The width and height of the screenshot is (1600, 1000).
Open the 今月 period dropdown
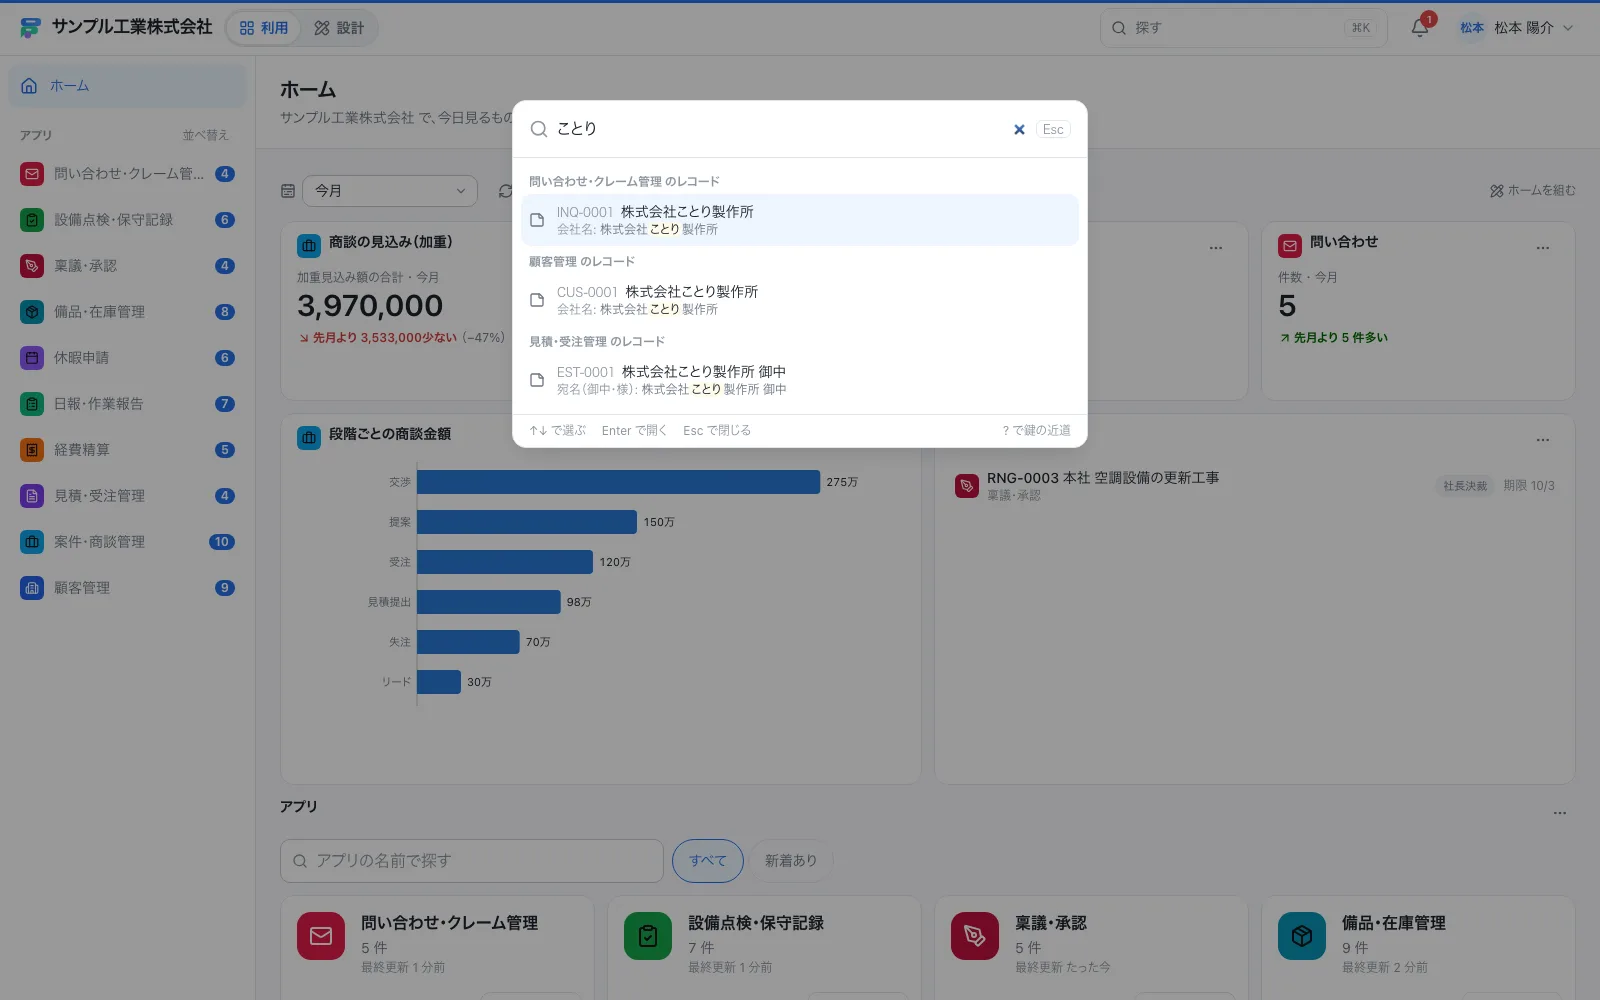pos(390,191)
